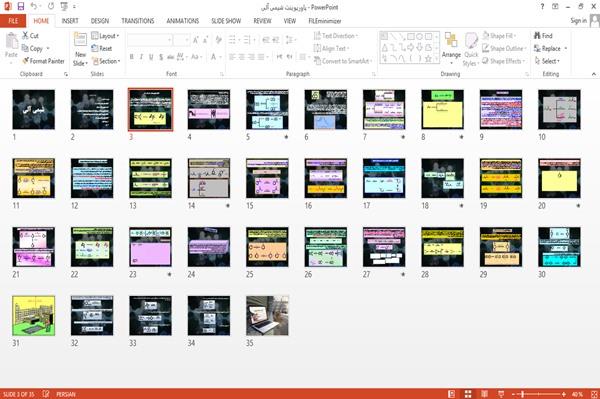Screen dimensions: 600x399
Task: Open the Replace dropdown arrow
Action: 566,49
